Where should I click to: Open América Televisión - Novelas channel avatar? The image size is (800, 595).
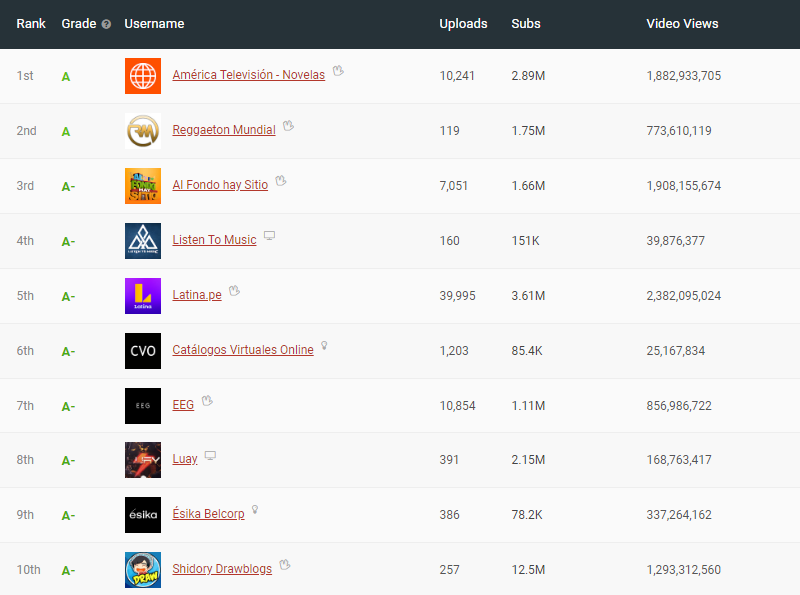(x=143, y=76)
